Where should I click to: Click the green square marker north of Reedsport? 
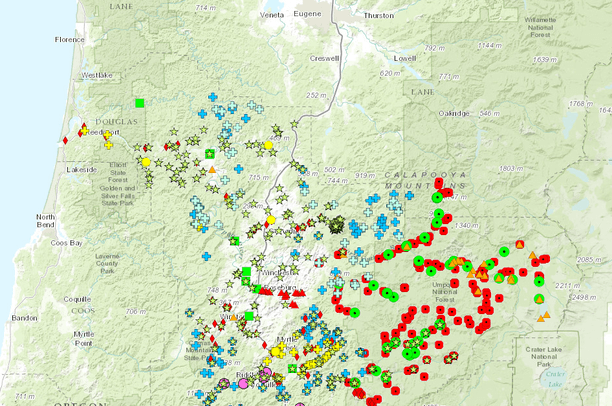click(x=141, y=102)
